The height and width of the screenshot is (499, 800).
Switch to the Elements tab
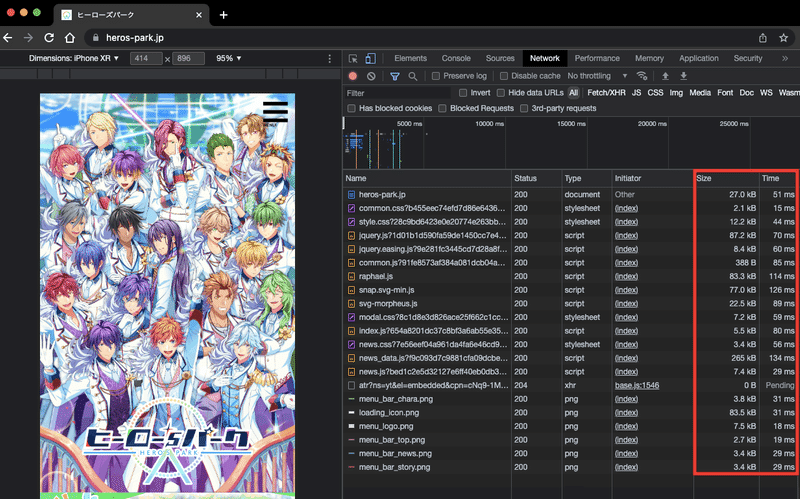point(410,58)
